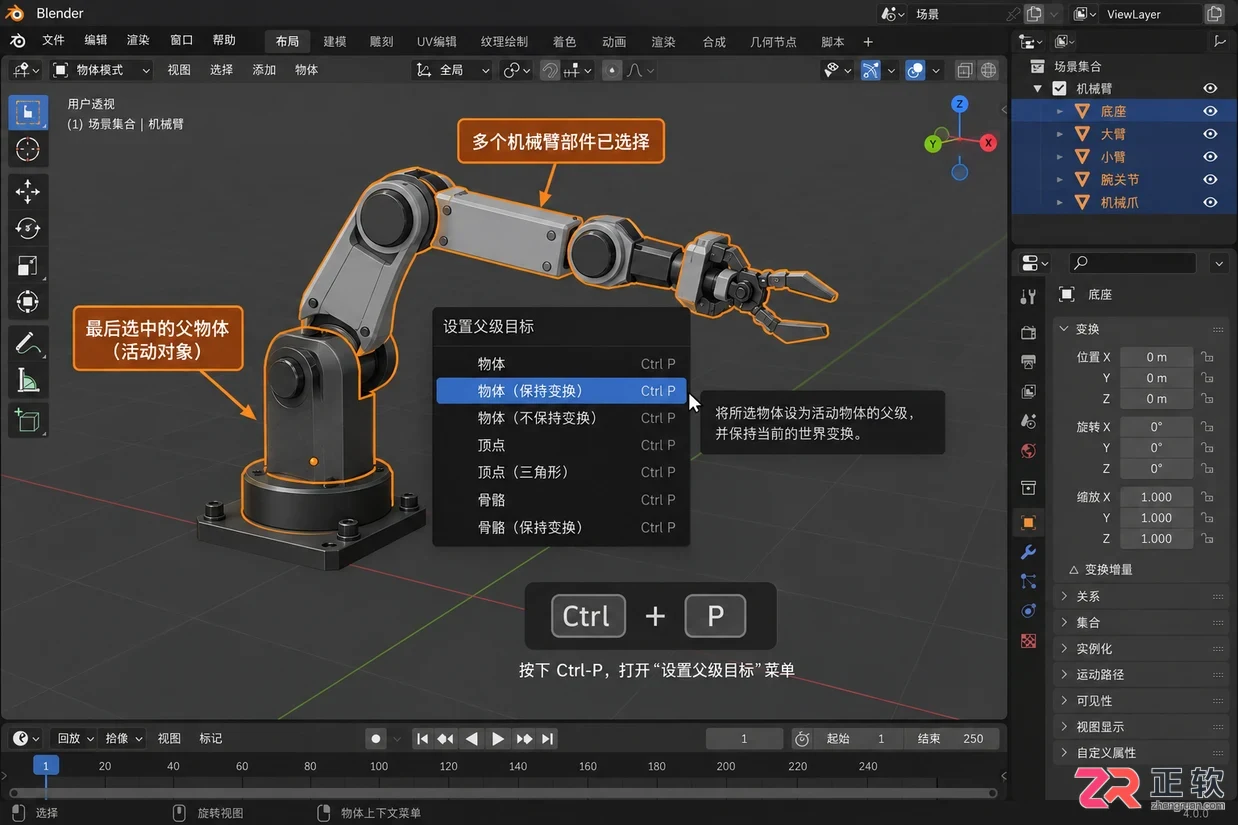Click the properties search field

pyautogui.click(x=1131, y=263)
